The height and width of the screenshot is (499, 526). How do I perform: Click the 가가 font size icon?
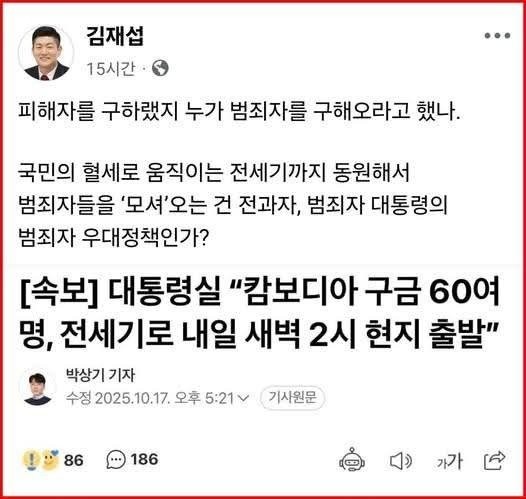pos(450,461)
